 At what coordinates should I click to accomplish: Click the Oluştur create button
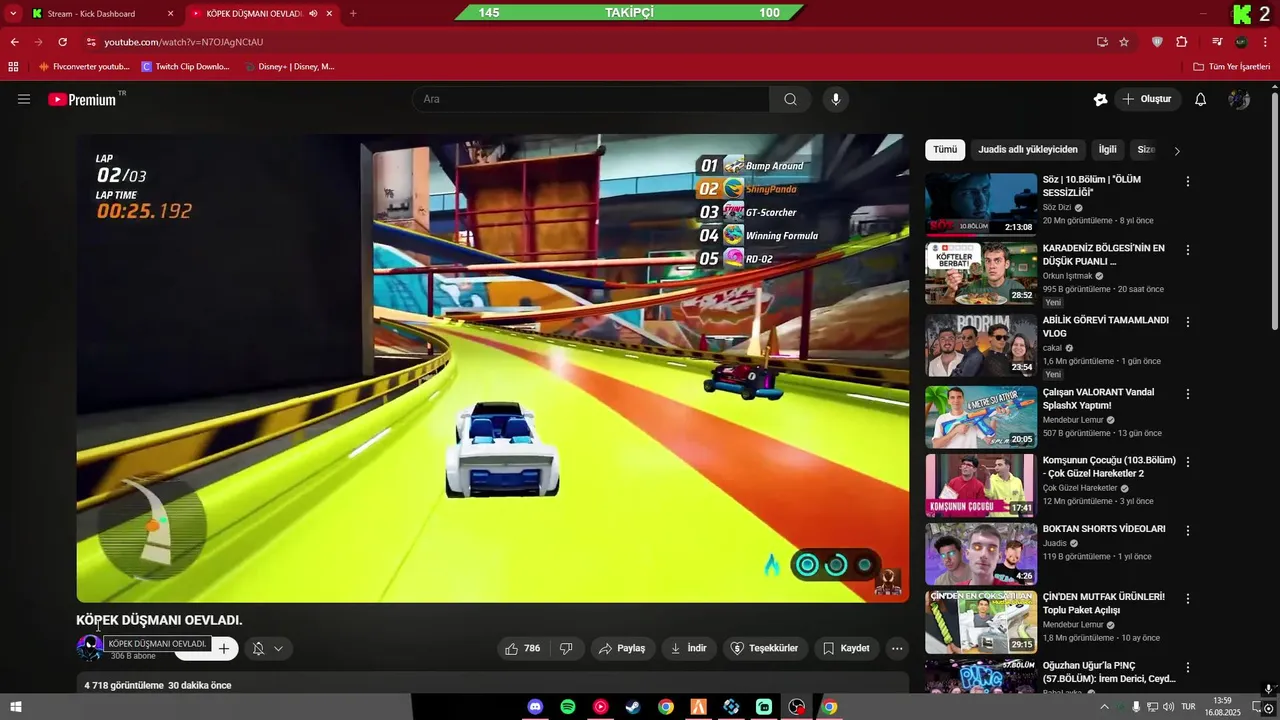(1147, 99)
